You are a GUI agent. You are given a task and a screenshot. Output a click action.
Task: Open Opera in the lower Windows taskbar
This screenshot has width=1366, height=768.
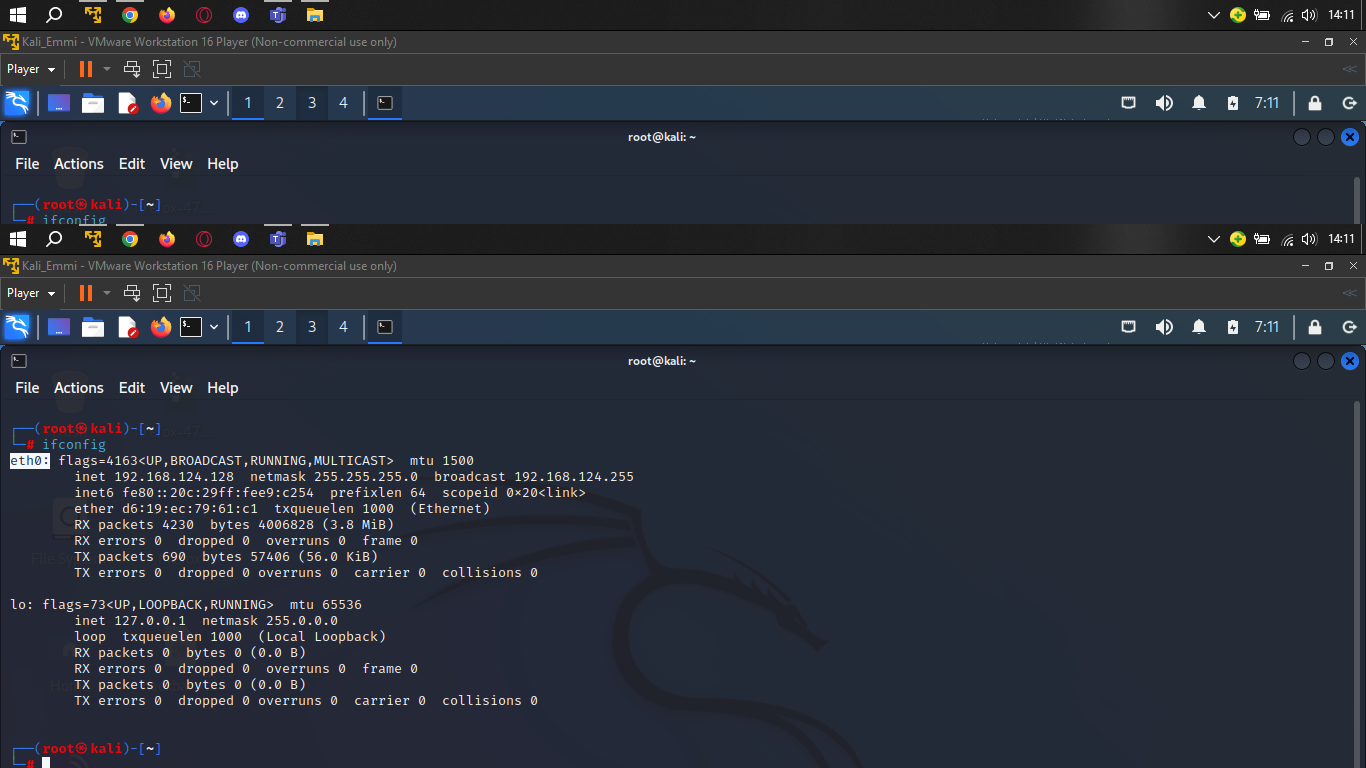click(x=204, y=239)
